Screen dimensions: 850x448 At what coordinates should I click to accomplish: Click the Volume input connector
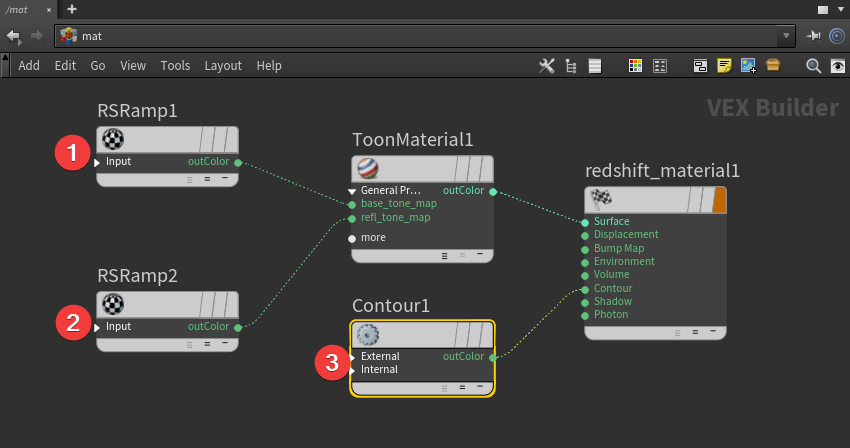click(585, 276)
